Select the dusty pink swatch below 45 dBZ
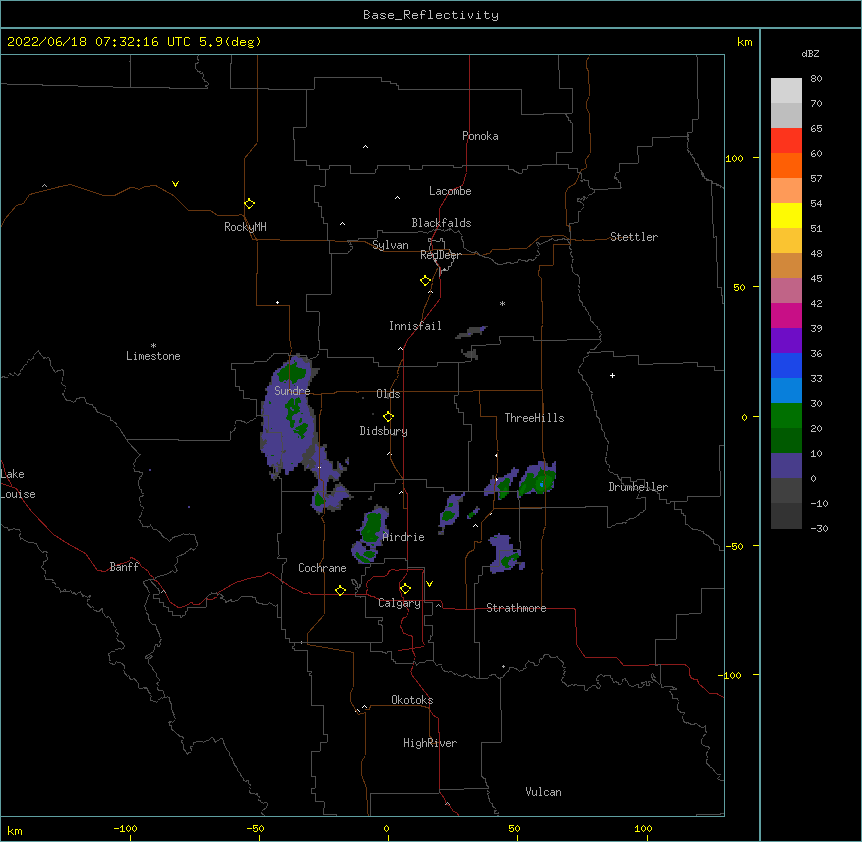The height and width of the screenshot is (842, 862). pos(786,291)
